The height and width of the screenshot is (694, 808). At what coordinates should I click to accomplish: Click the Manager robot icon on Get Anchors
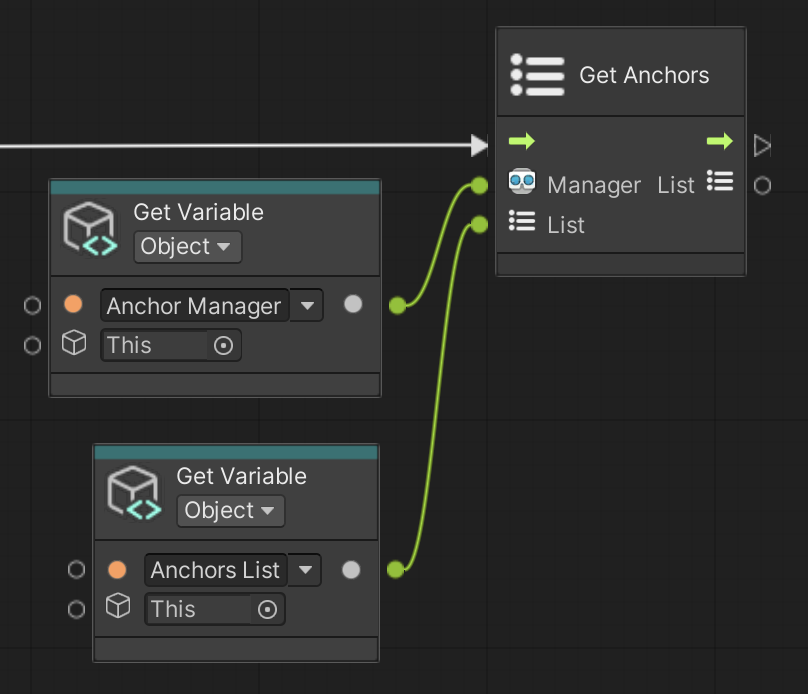click(522, 184)
